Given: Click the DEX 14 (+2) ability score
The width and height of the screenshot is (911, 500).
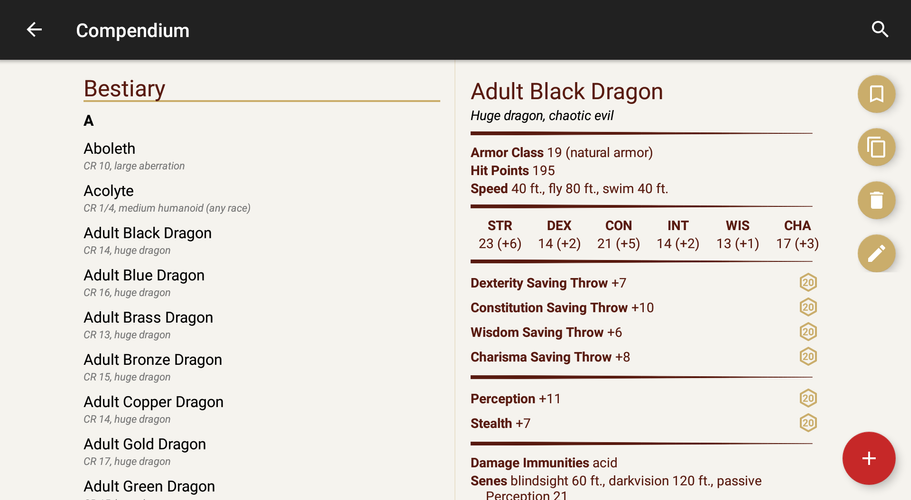Looking at the screenshot, I should point(559,235).
